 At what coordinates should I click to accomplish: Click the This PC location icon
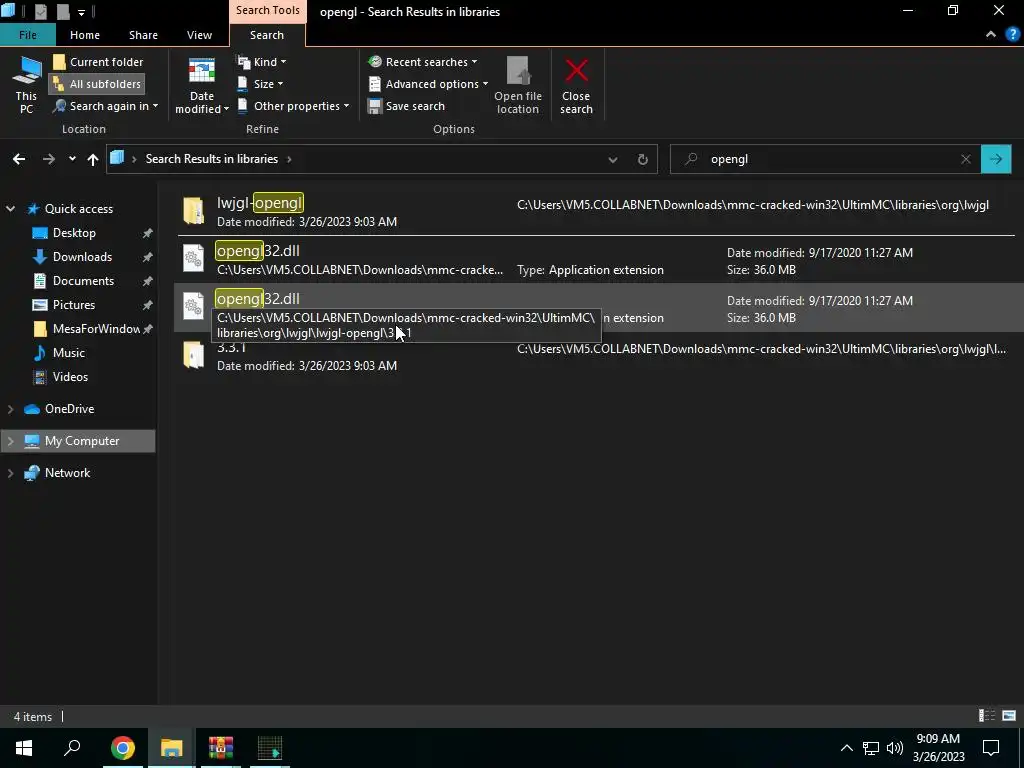26,85
